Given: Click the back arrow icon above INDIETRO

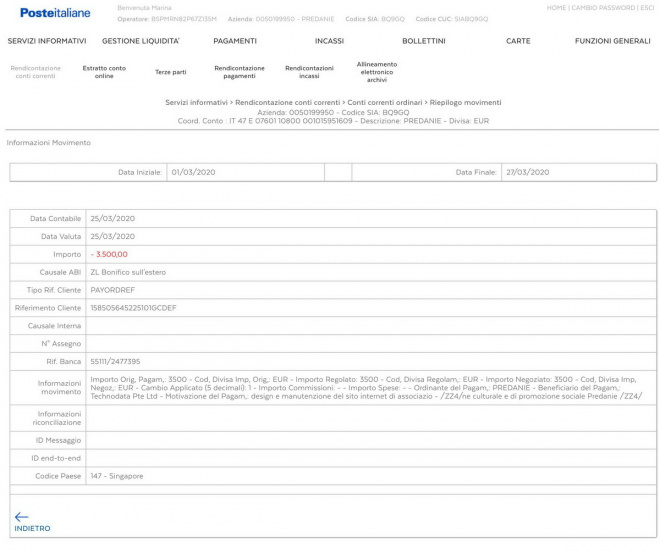Looking at the screenshot, I should pos(22,517).
